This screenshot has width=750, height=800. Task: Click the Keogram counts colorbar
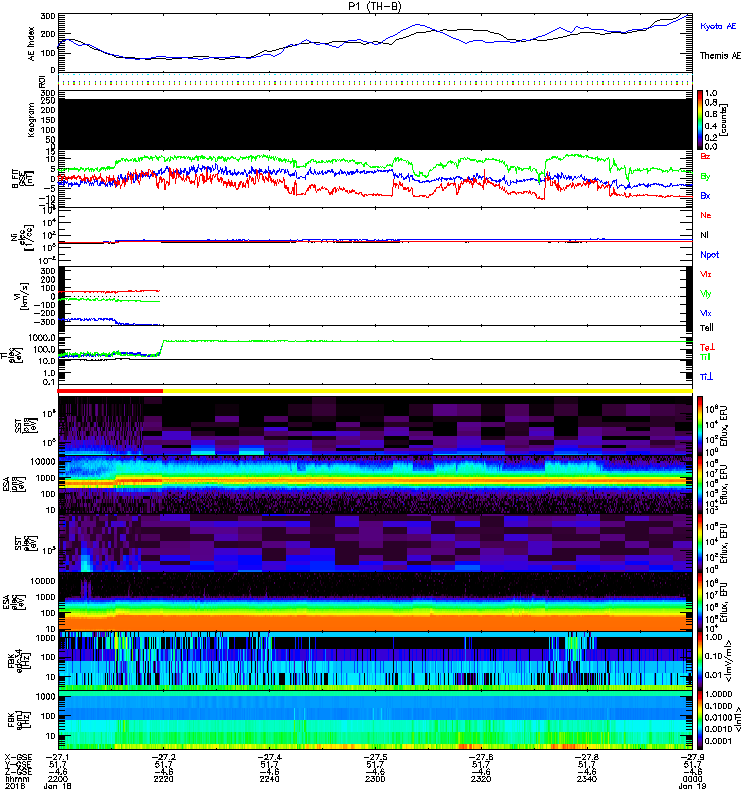point(699,120)
